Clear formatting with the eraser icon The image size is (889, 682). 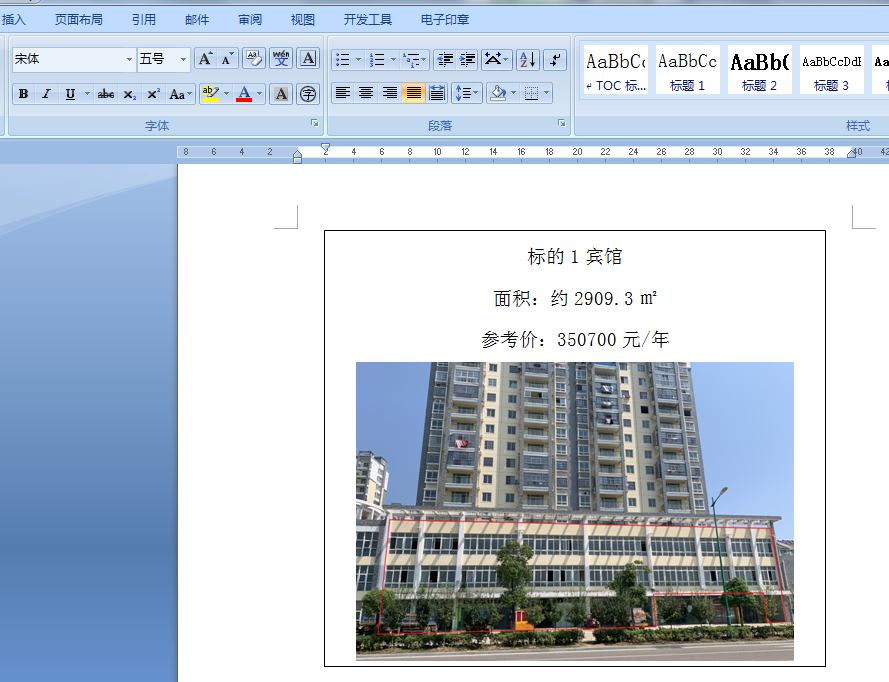pyautogui.click(x=254, y=58)
